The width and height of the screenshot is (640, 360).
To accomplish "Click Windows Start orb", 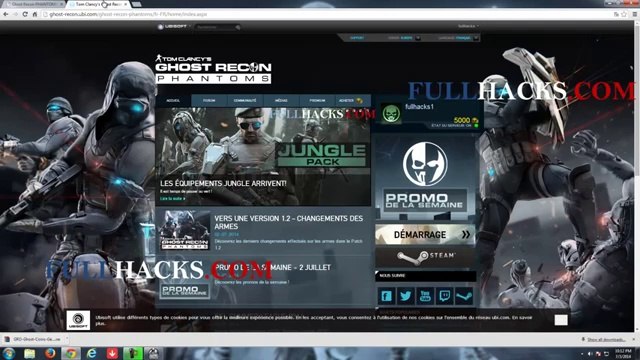I will 9,353.
